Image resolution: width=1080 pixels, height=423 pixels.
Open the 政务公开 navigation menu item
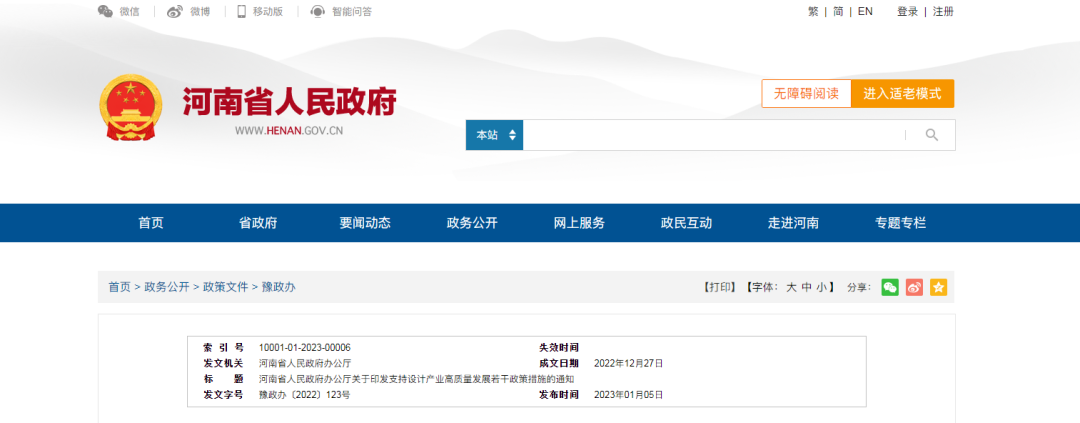tap(472, 223)
